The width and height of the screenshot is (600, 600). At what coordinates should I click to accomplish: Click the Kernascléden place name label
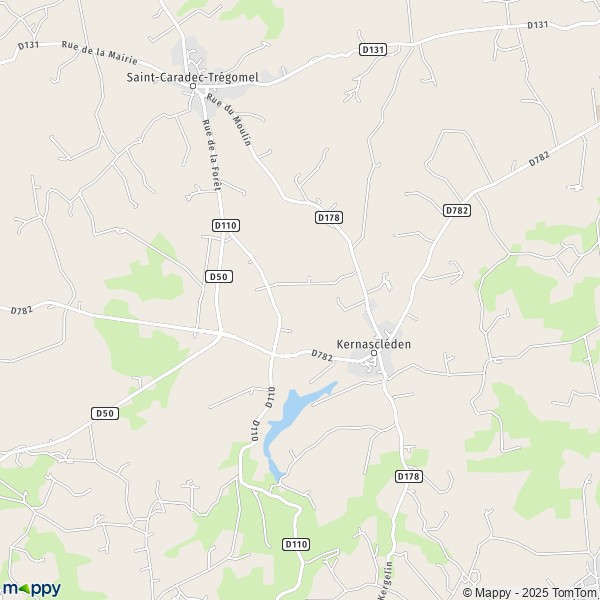[x=374, y=344]
